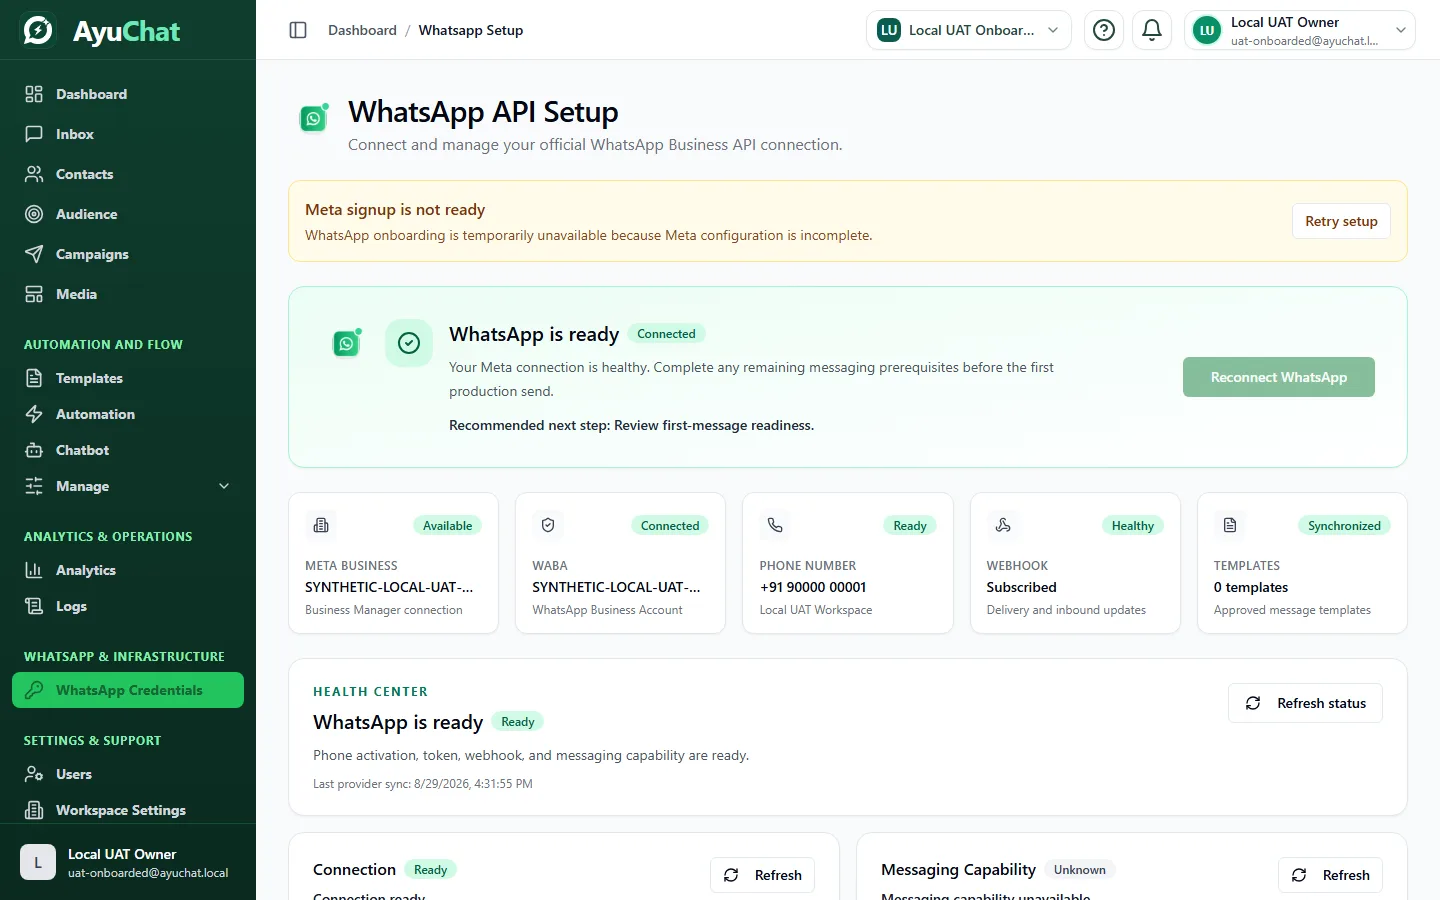
Task: Click the Synchronized badge on Templates card
Action: tap(1344, 525)
